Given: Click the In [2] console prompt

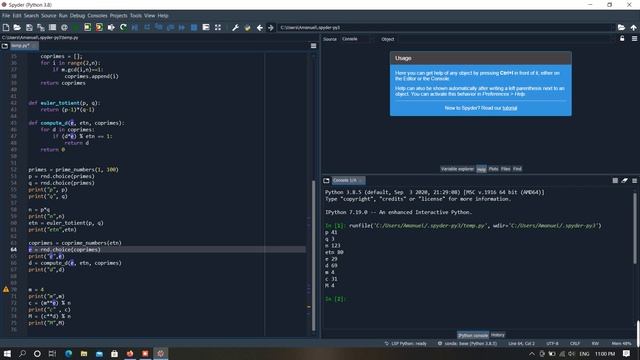Looking at the screenshot, I should [336, 299].
